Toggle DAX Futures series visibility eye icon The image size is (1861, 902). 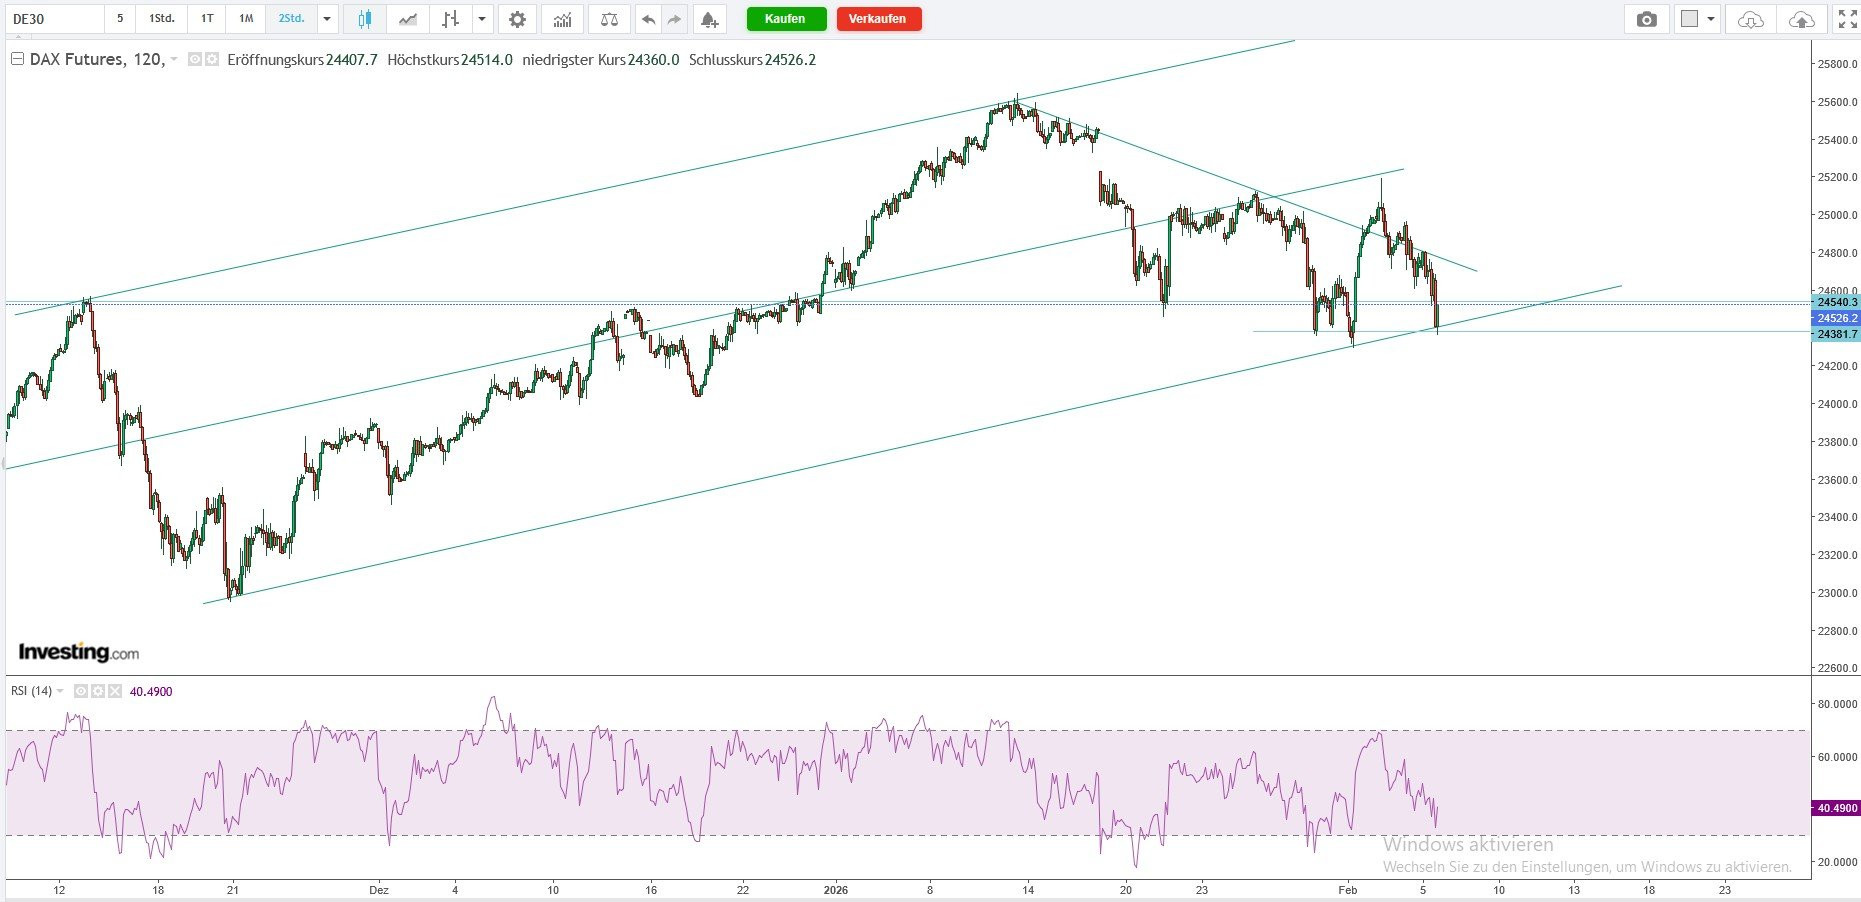pos(195,60)
